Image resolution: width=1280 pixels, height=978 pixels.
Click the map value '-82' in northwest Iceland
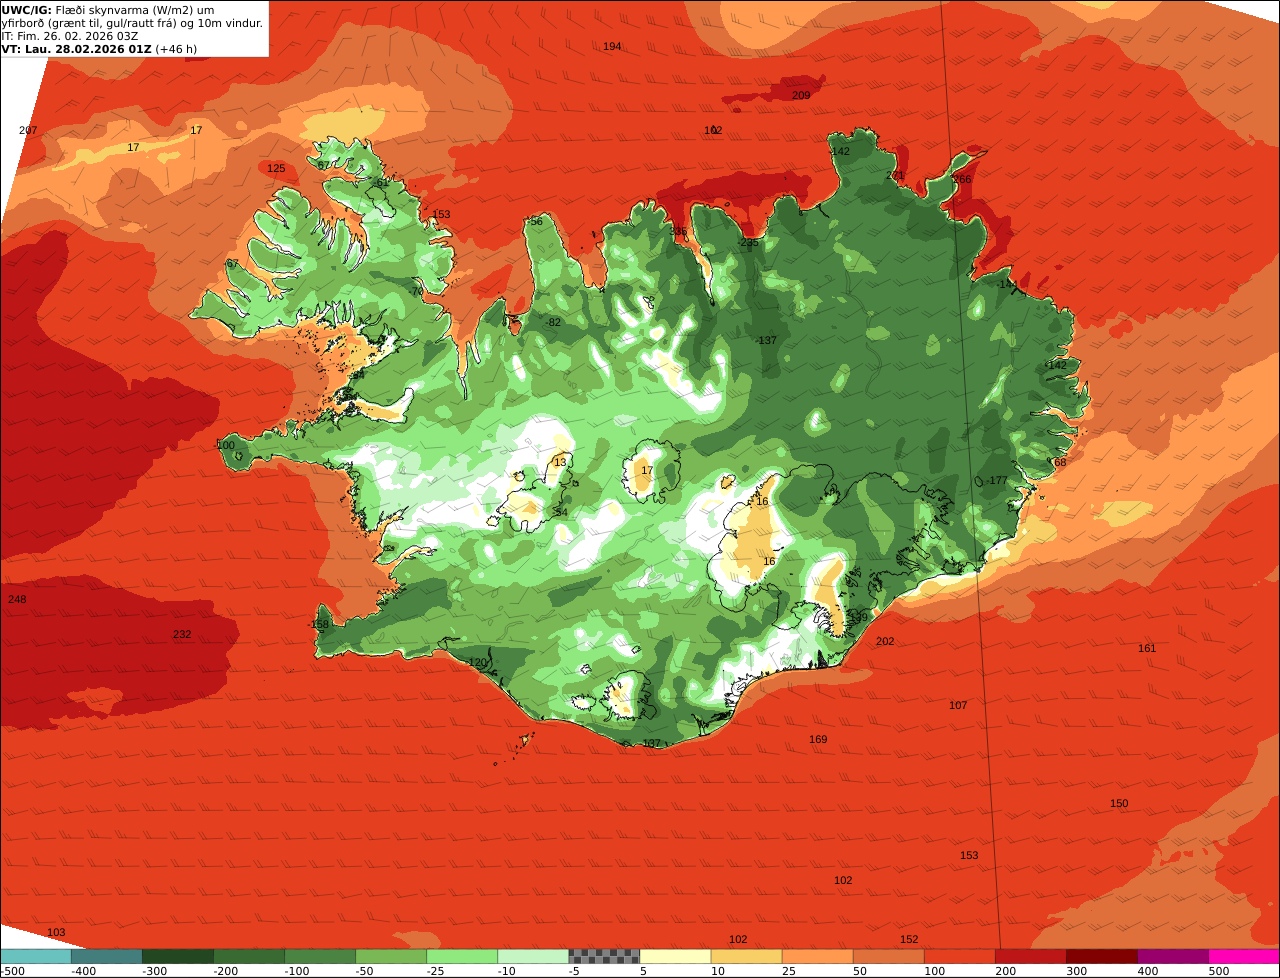(x=553, y=323)
